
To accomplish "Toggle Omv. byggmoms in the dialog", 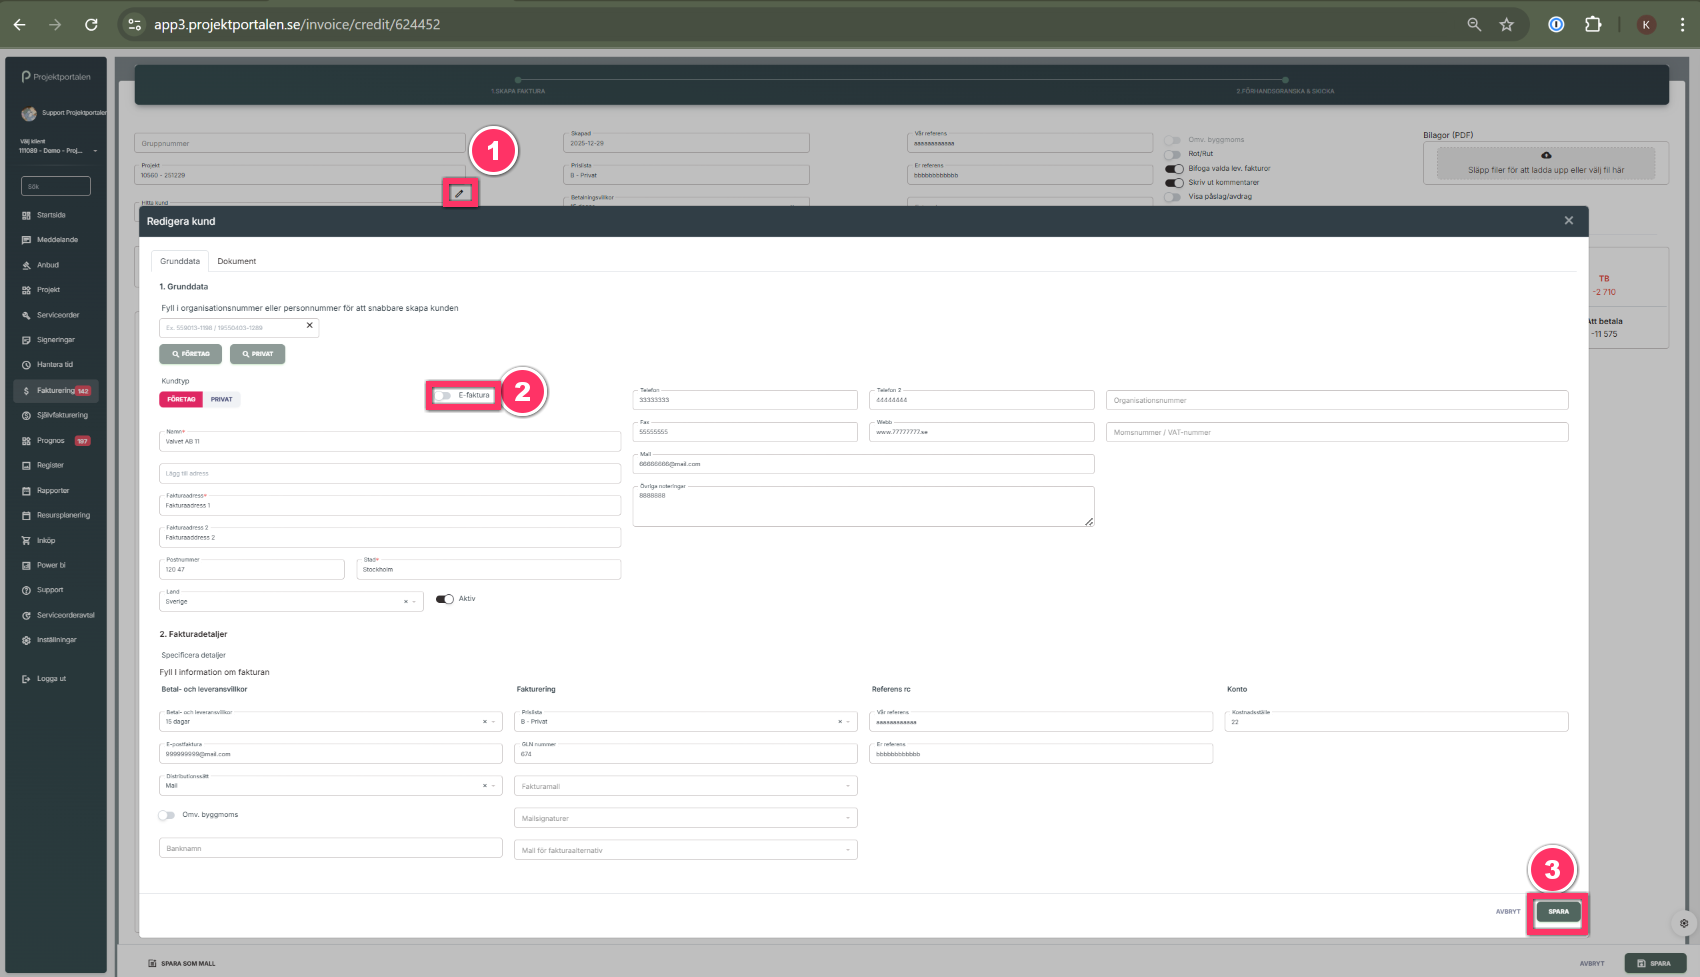I will pos(167,815).
